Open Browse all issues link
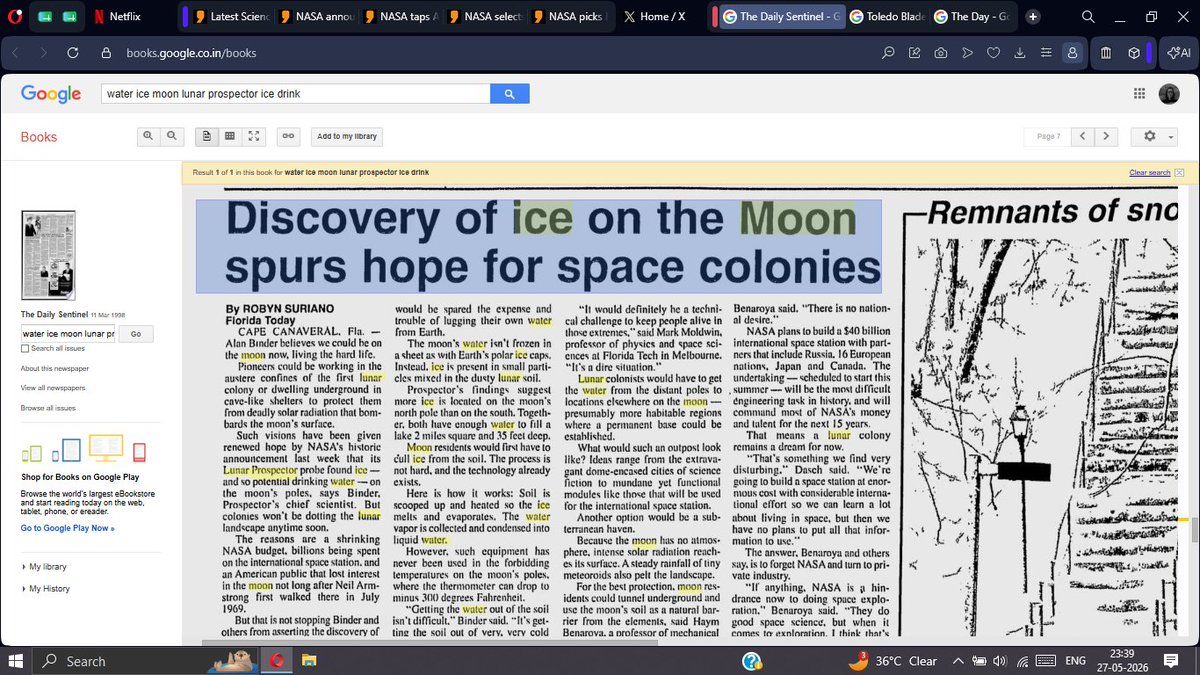 (x=48, y=408)
